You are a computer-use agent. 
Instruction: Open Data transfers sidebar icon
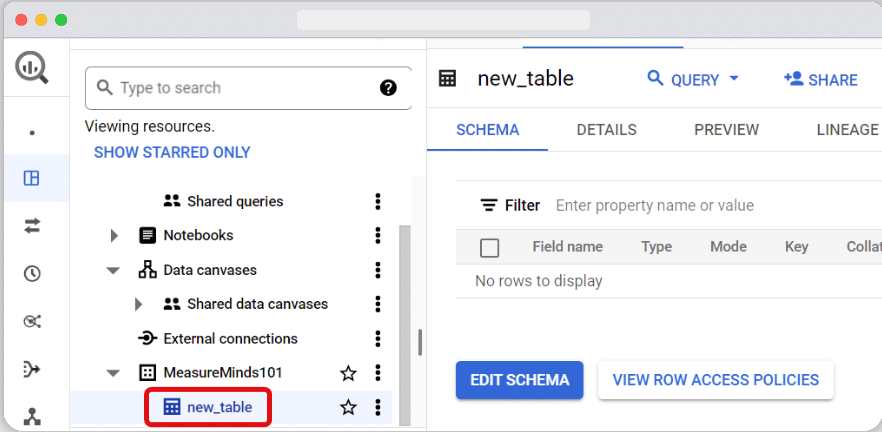(x=32, y=226)
